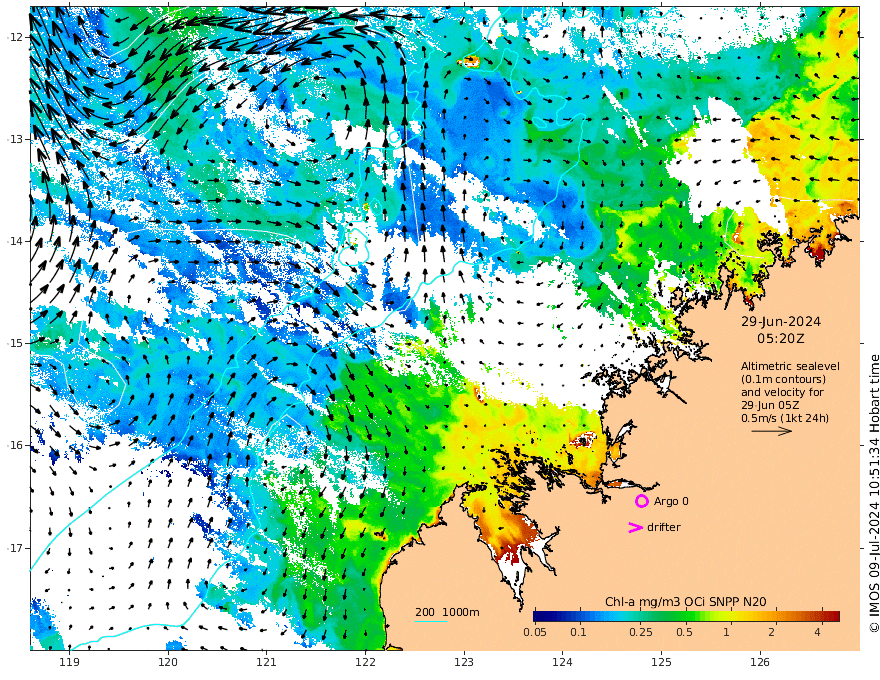Click the '0.5m/s (1kt 24h)' caption

tap(785, 418)
